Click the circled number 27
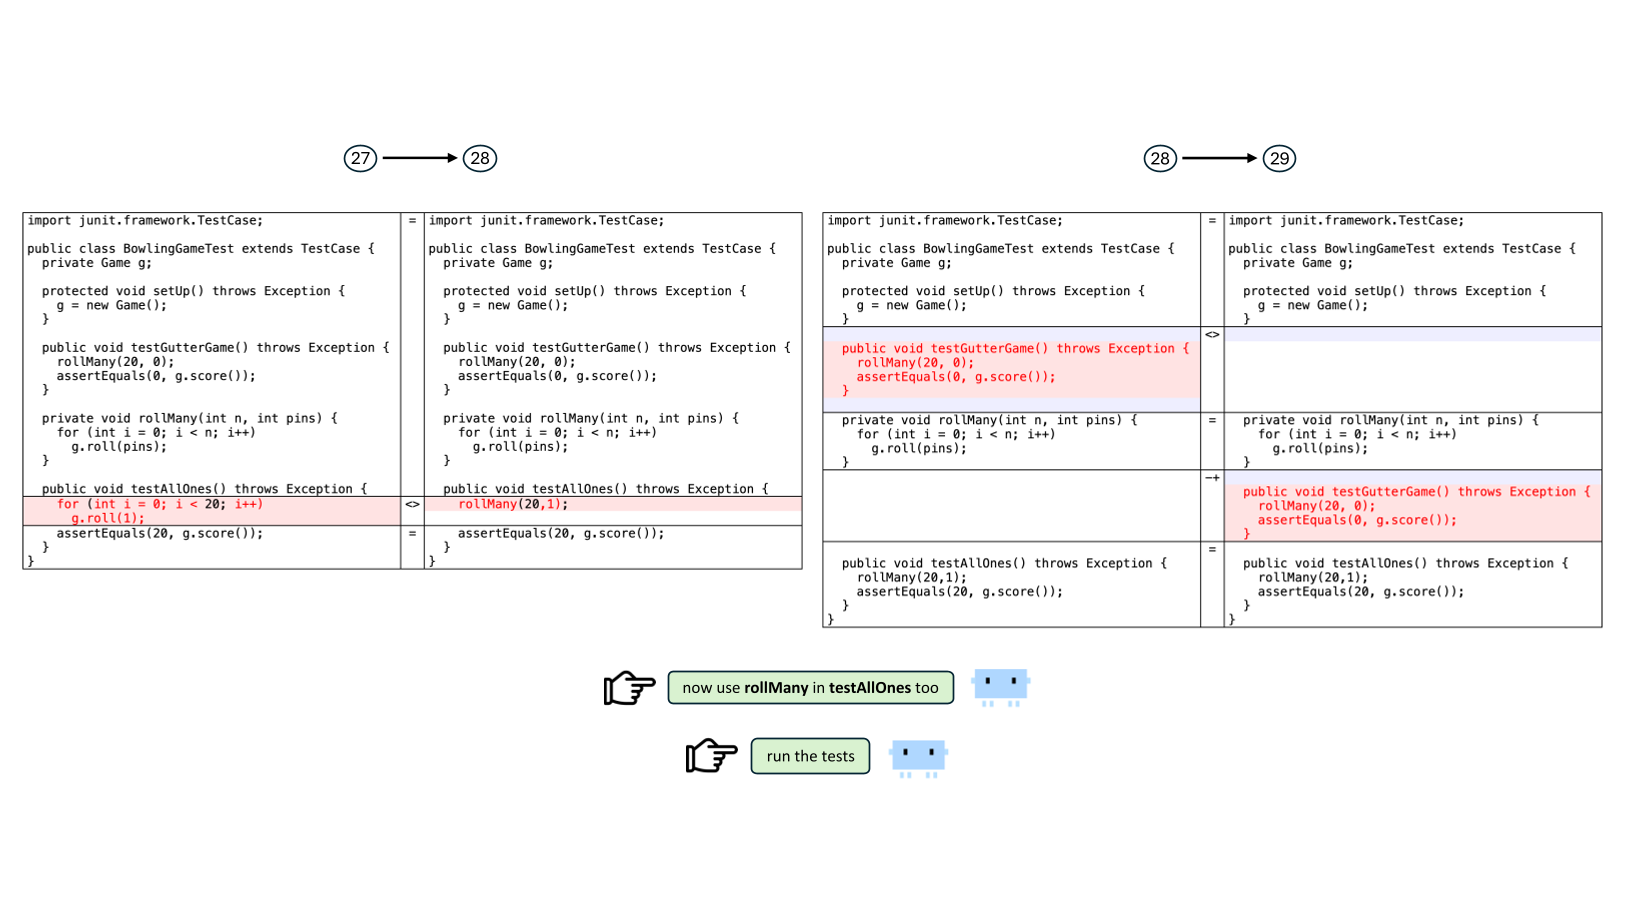 point(360,158)
